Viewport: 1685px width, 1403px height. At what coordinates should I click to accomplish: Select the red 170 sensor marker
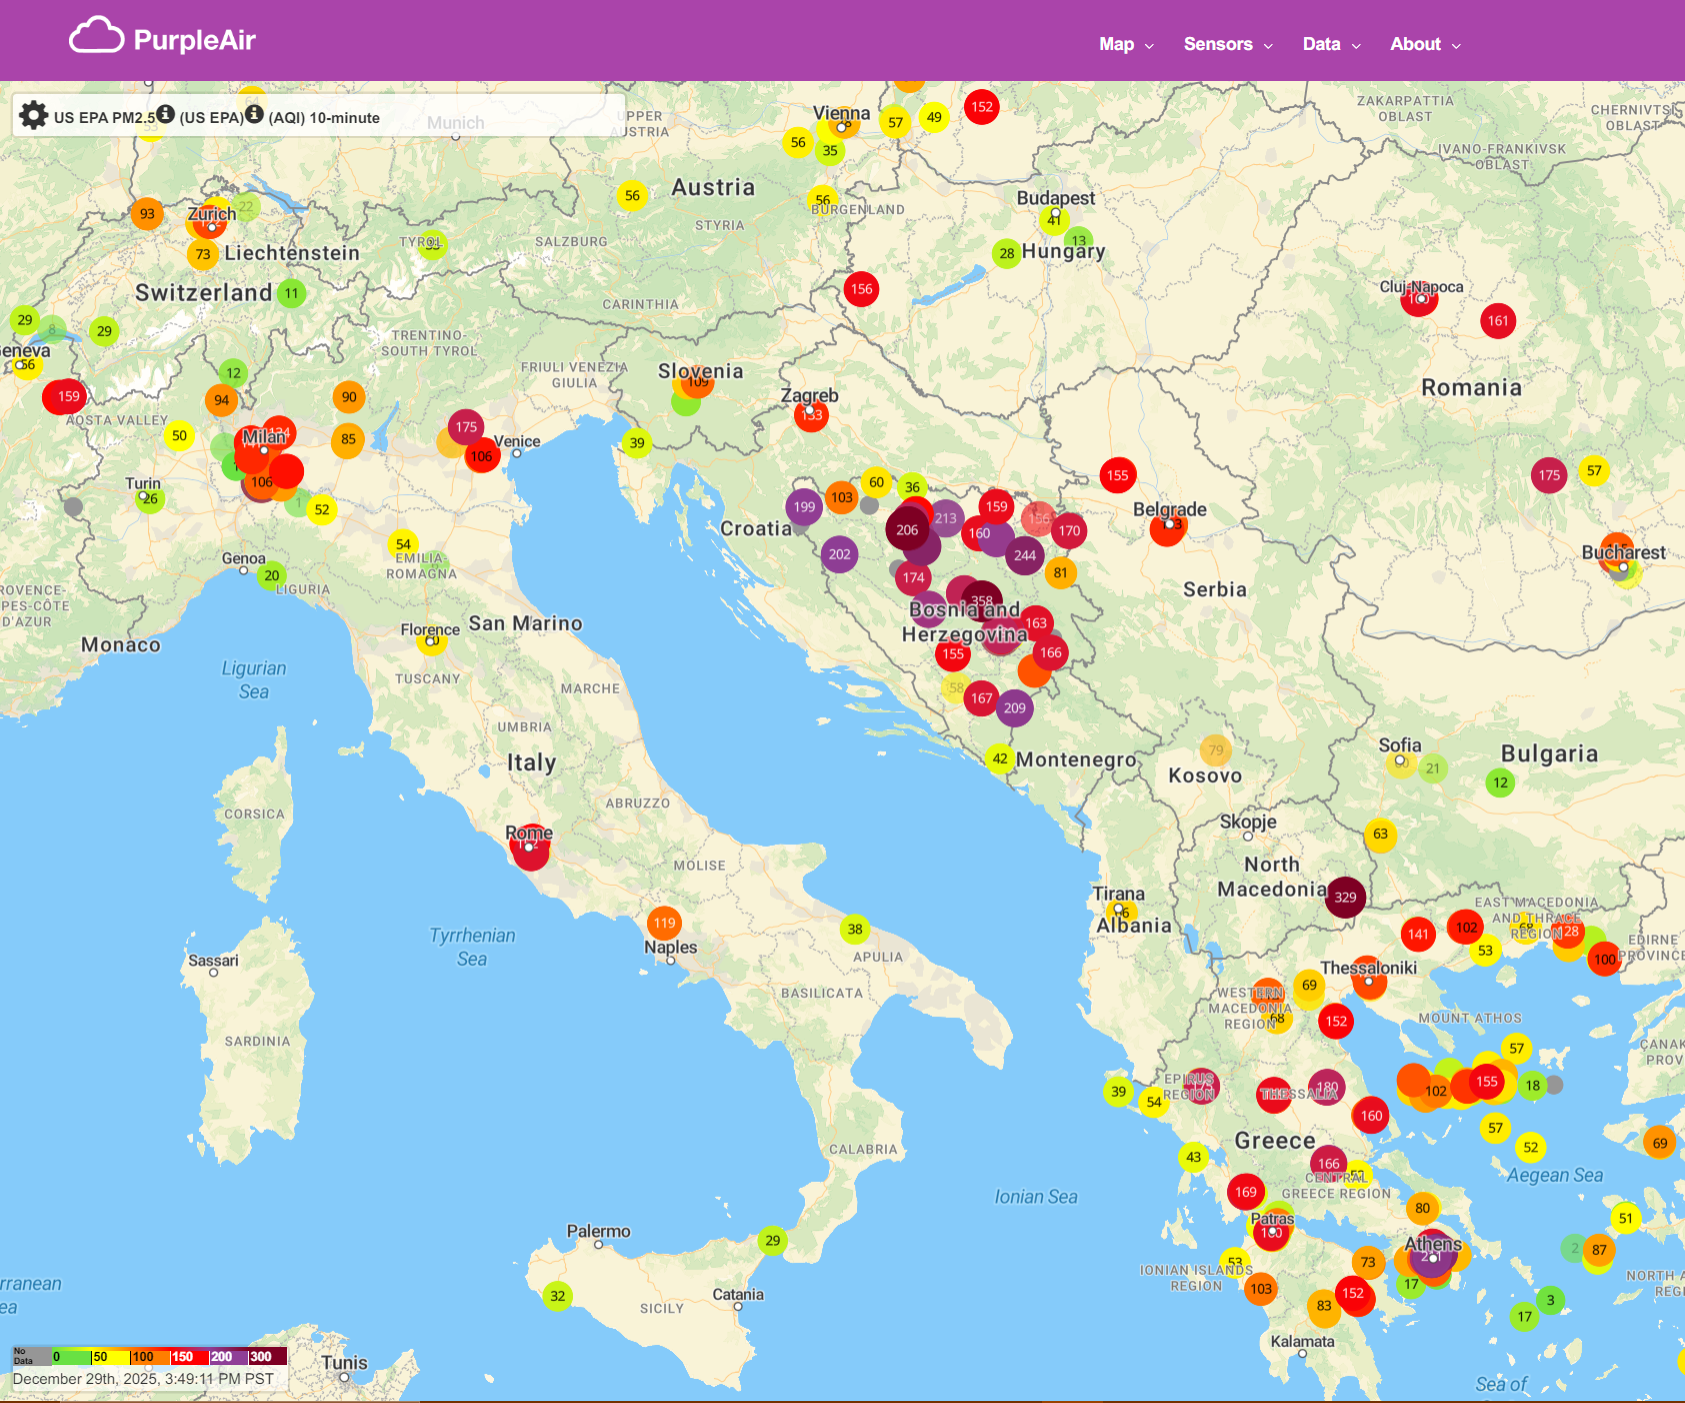pos(1070,531)
